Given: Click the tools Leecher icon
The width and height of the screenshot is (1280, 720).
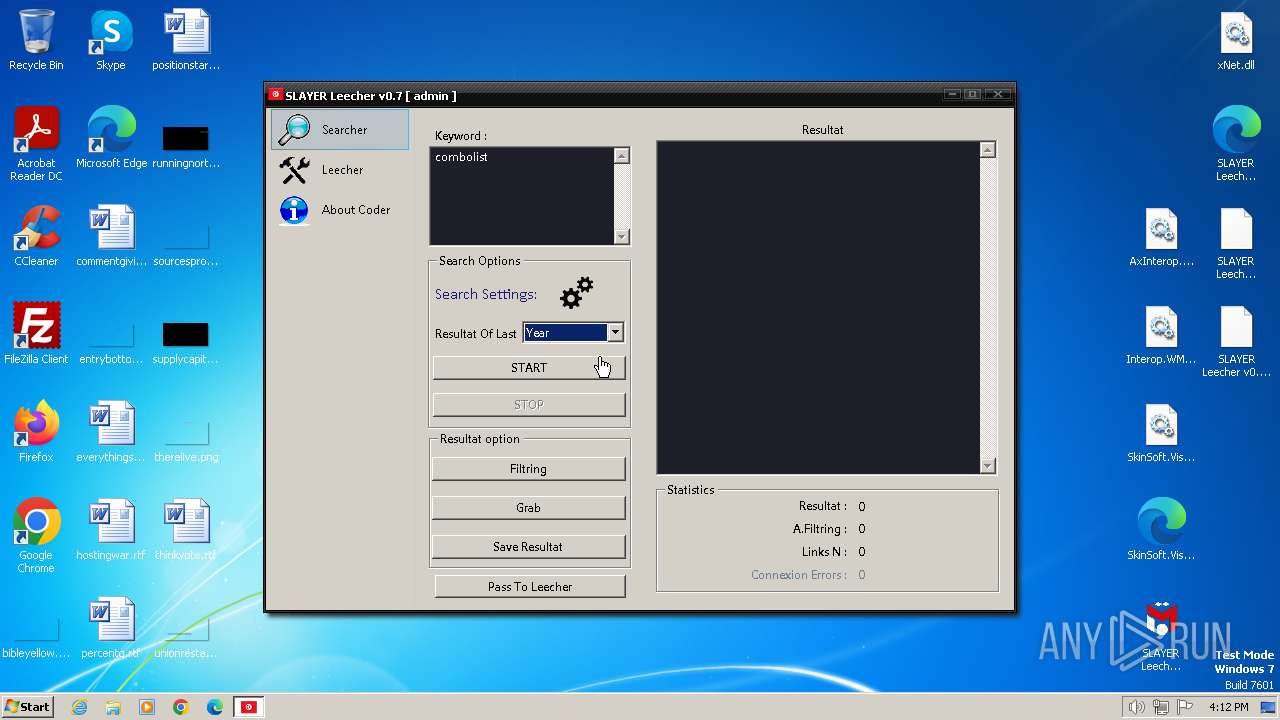Looking at the screenshot, I should [x=294, y=170].
